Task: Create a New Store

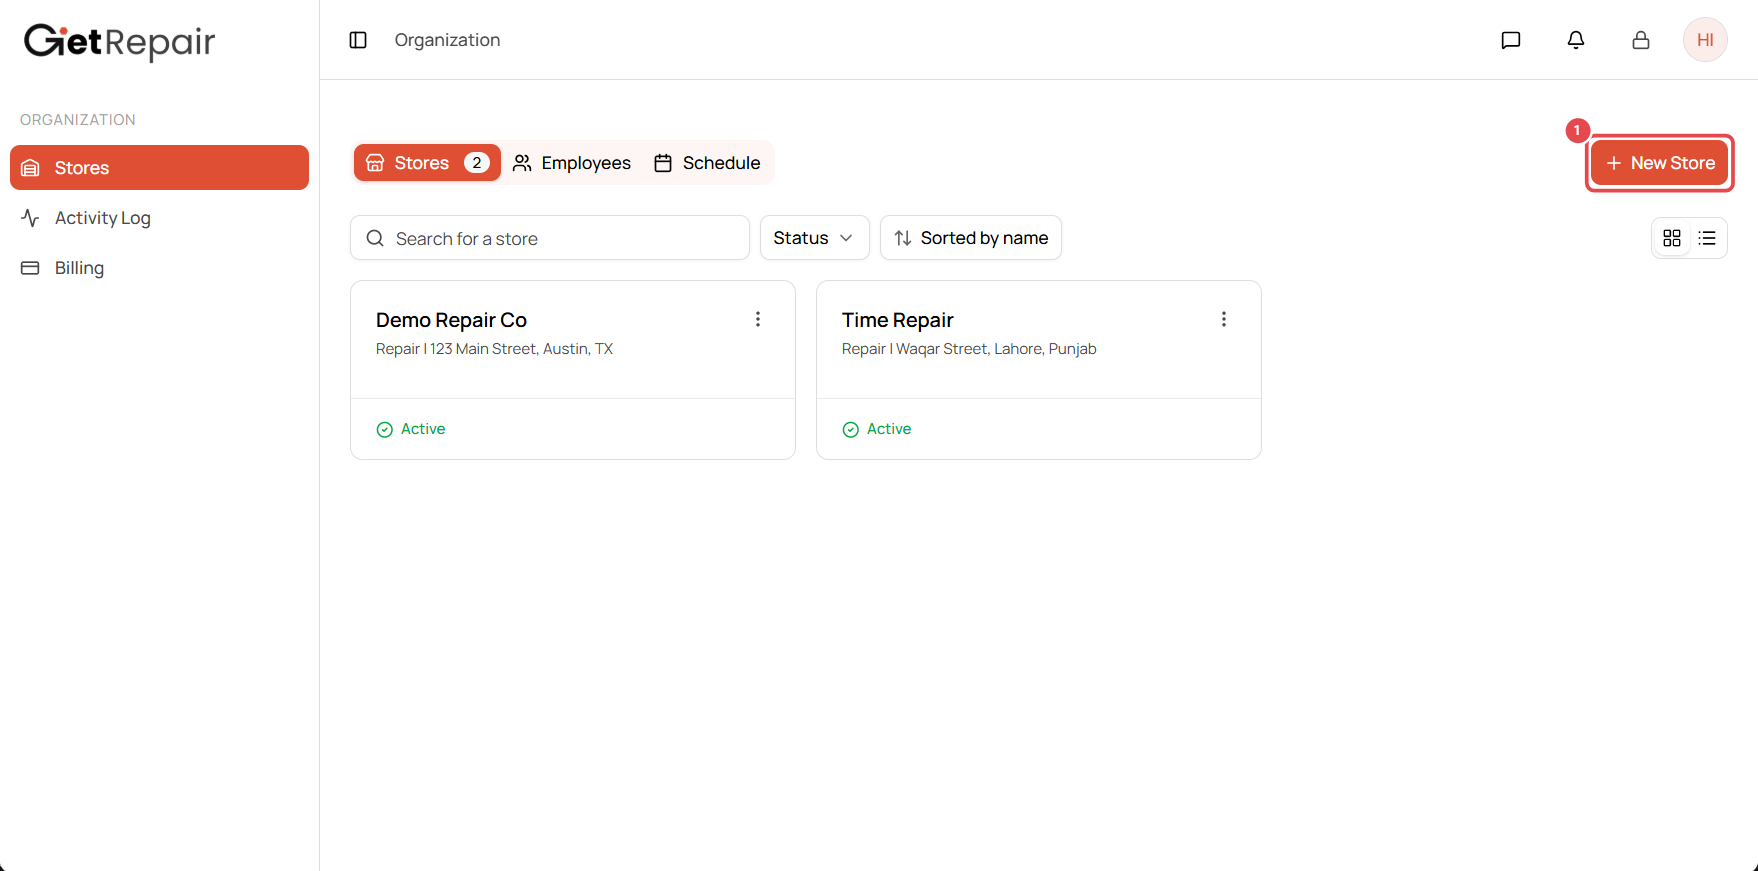Action: [x=1660, y=163]
